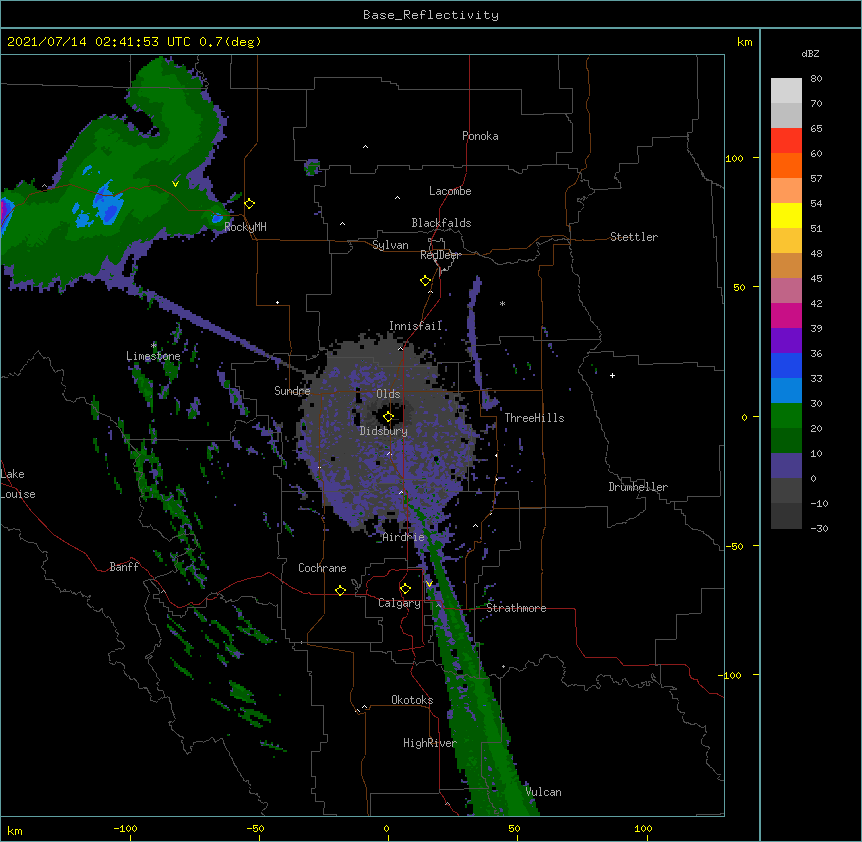Click the RockyMH label
The width and height of the screenshot is (862, 842).
click(x=245, y=227)
